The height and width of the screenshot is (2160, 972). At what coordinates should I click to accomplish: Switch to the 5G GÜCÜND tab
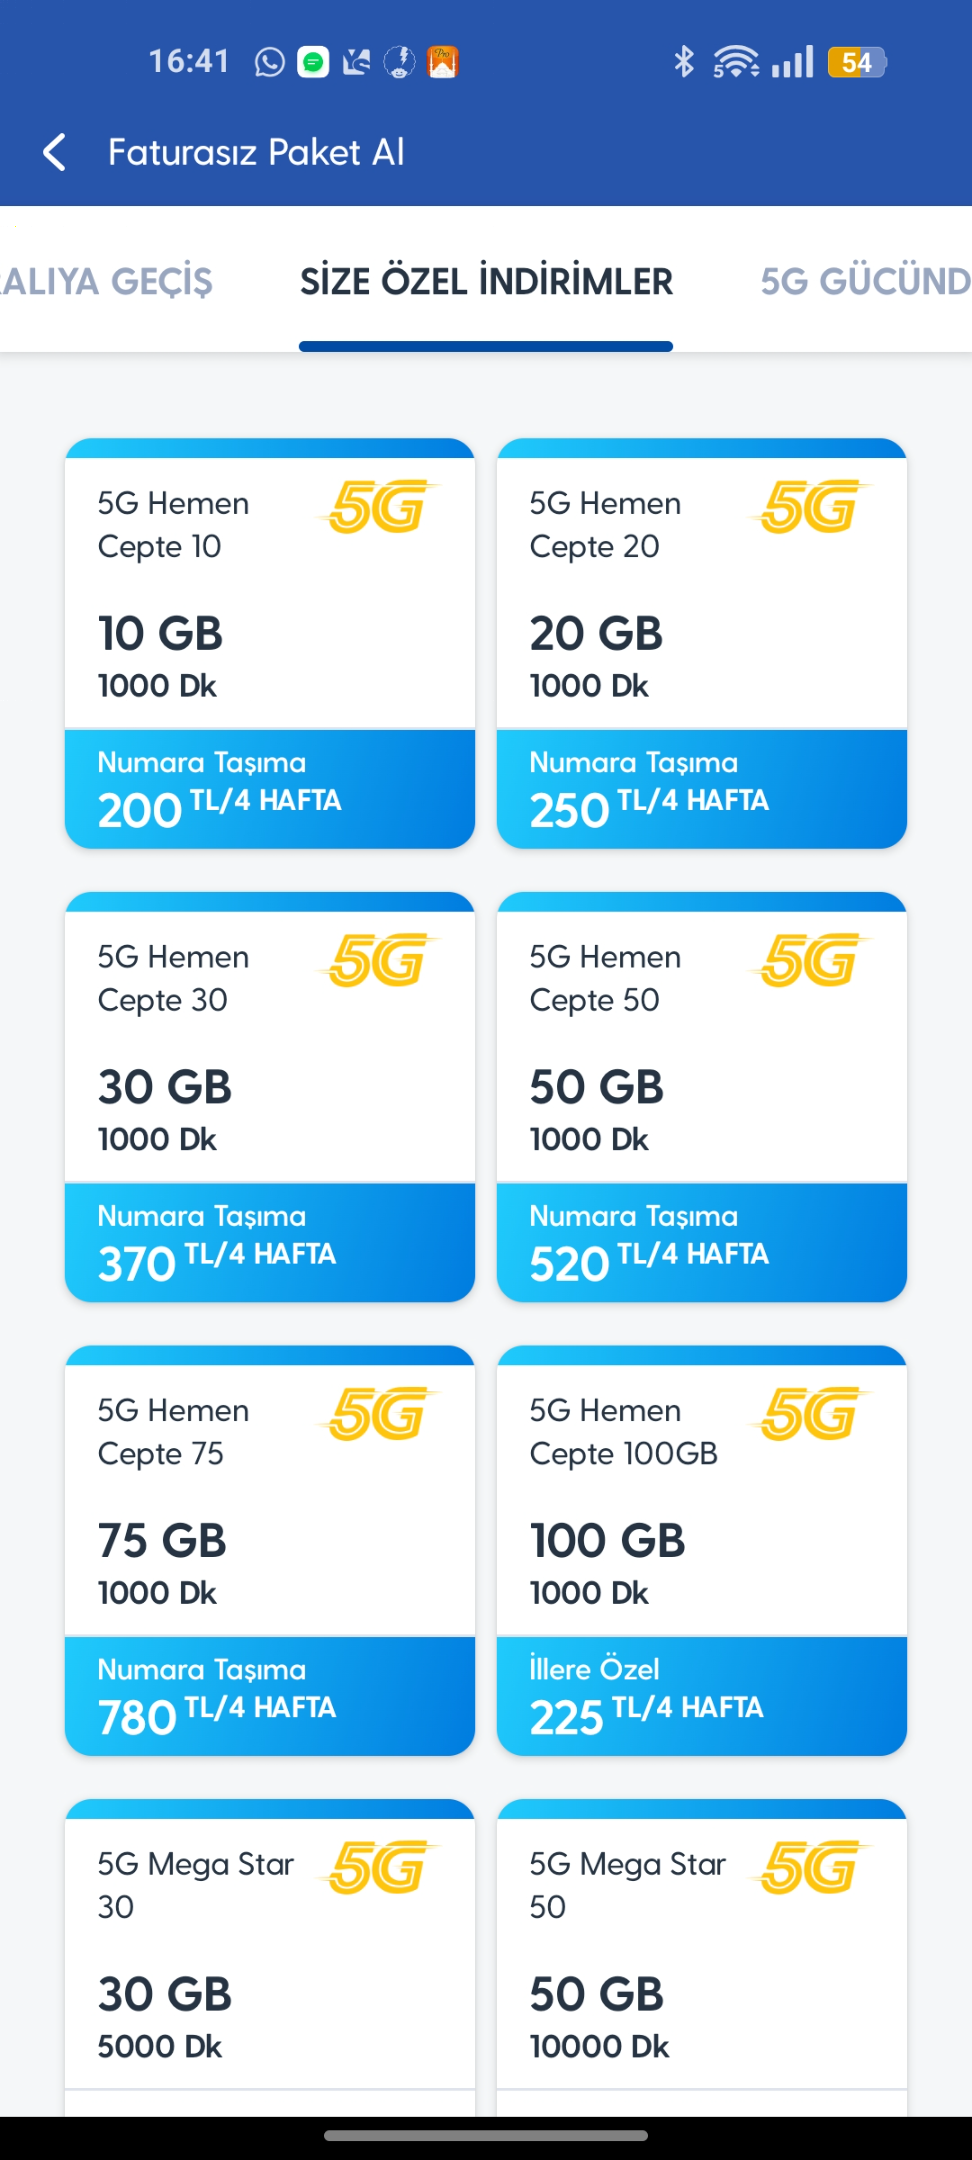[865, 281]
